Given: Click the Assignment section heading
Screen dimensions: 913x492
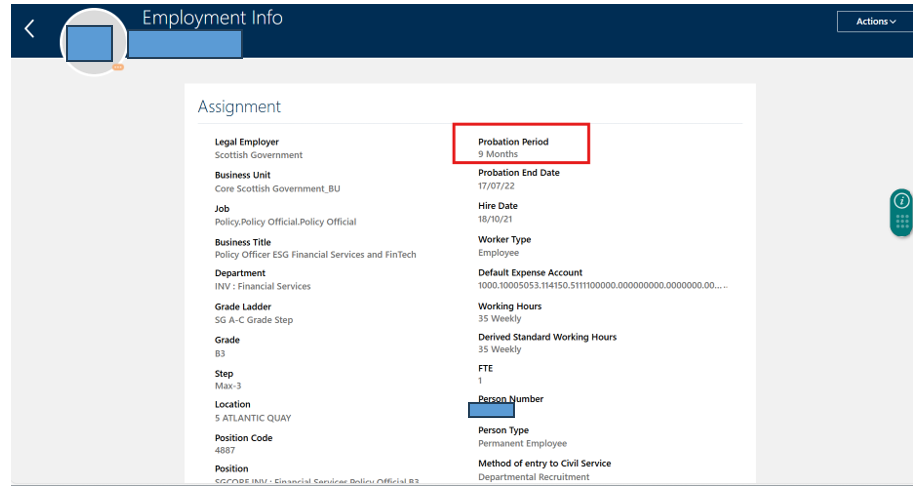Looking at the screenshot, I should [x=239, y=107].
